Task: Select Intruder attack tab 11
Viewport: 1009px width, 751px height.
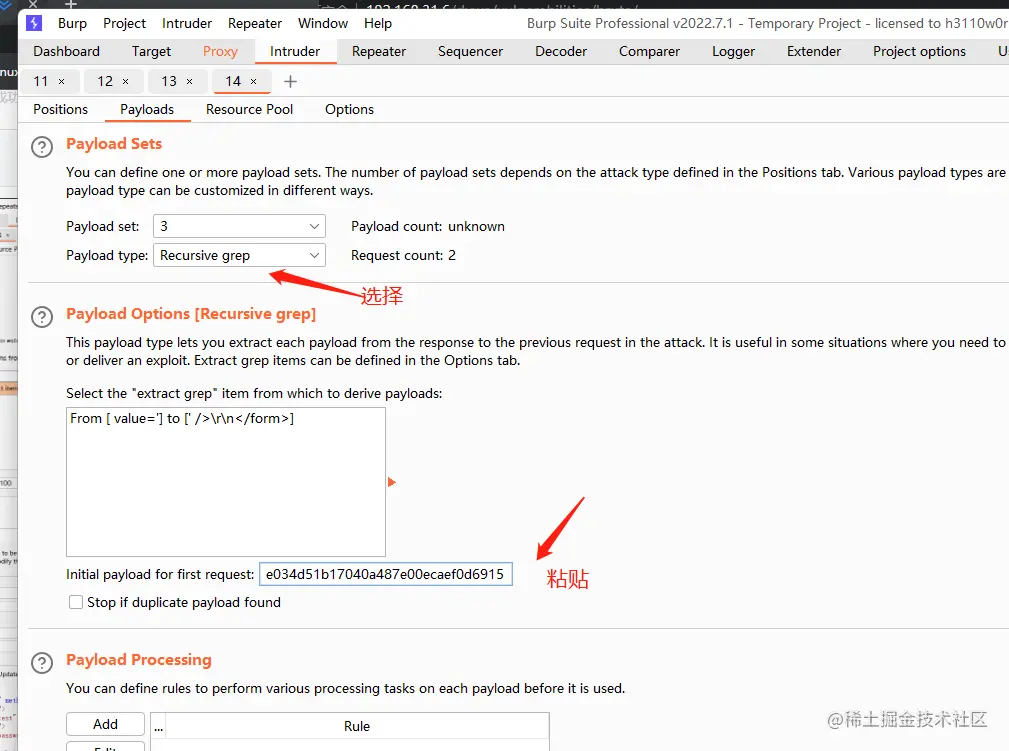Action: (x=41, y=82)
